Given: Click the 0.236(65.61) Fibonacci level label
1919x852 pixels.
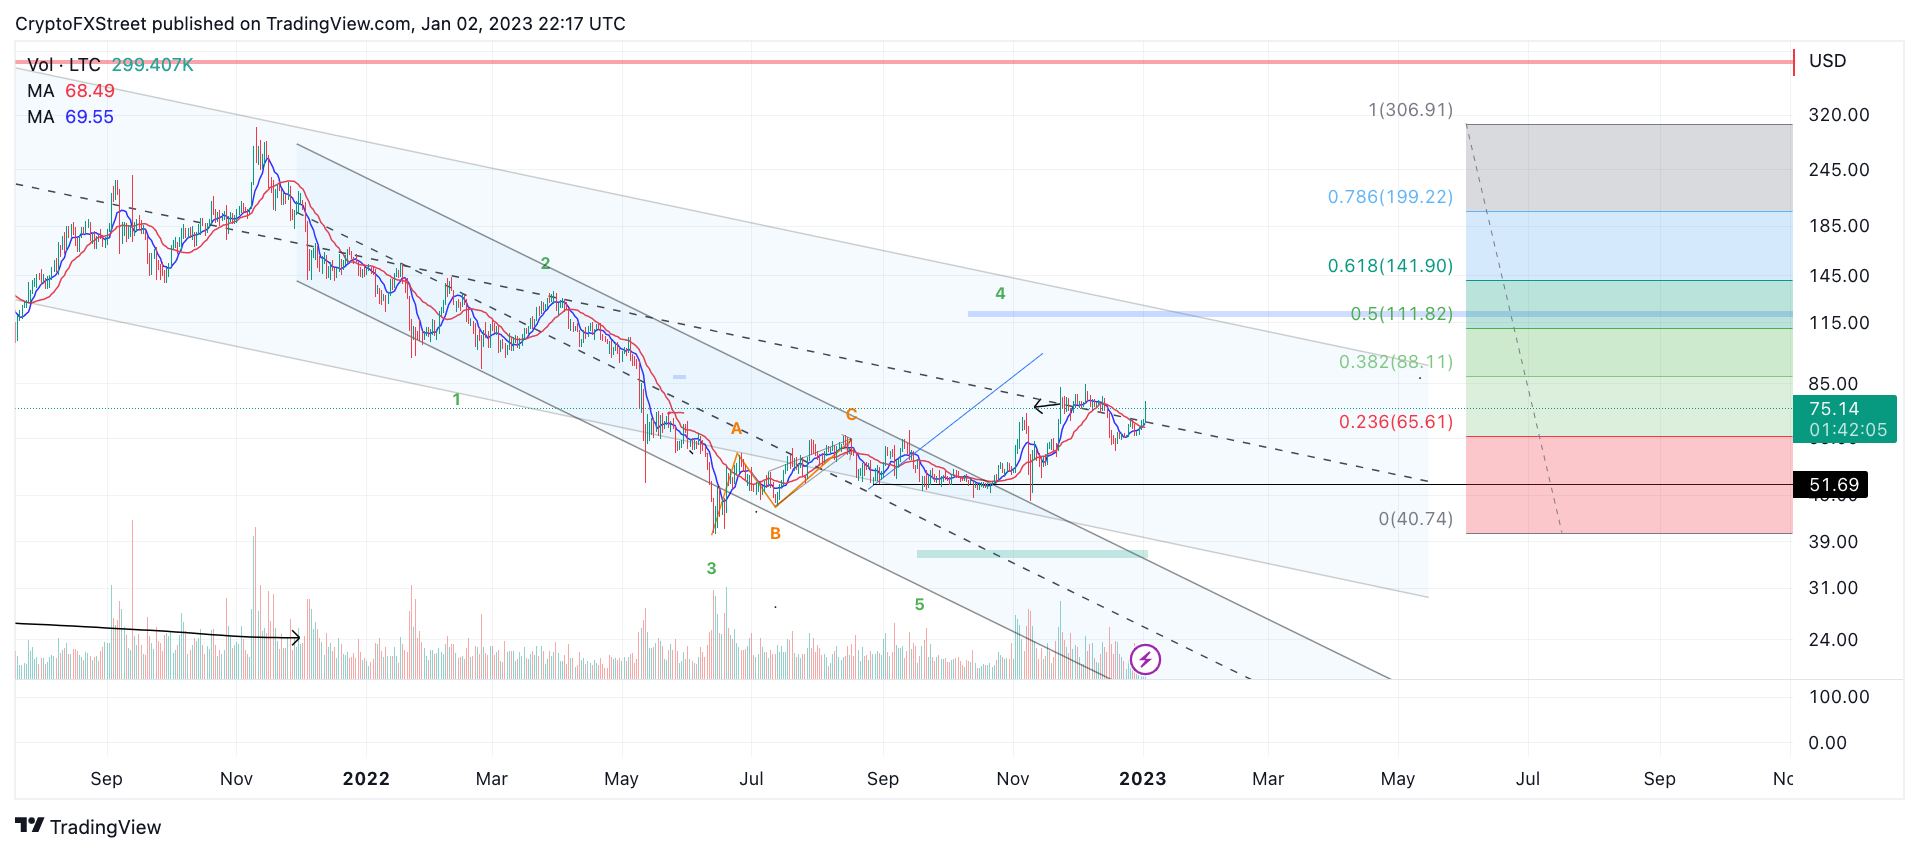Looking at the screenshot, I should pos(1396,422).
